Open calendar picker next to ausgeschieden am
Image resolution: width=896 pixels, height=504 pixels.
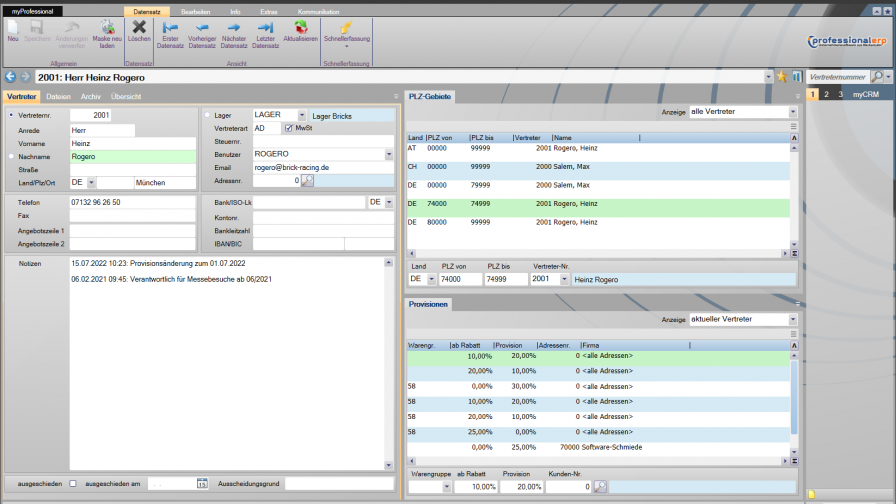(x=202, y=484)
